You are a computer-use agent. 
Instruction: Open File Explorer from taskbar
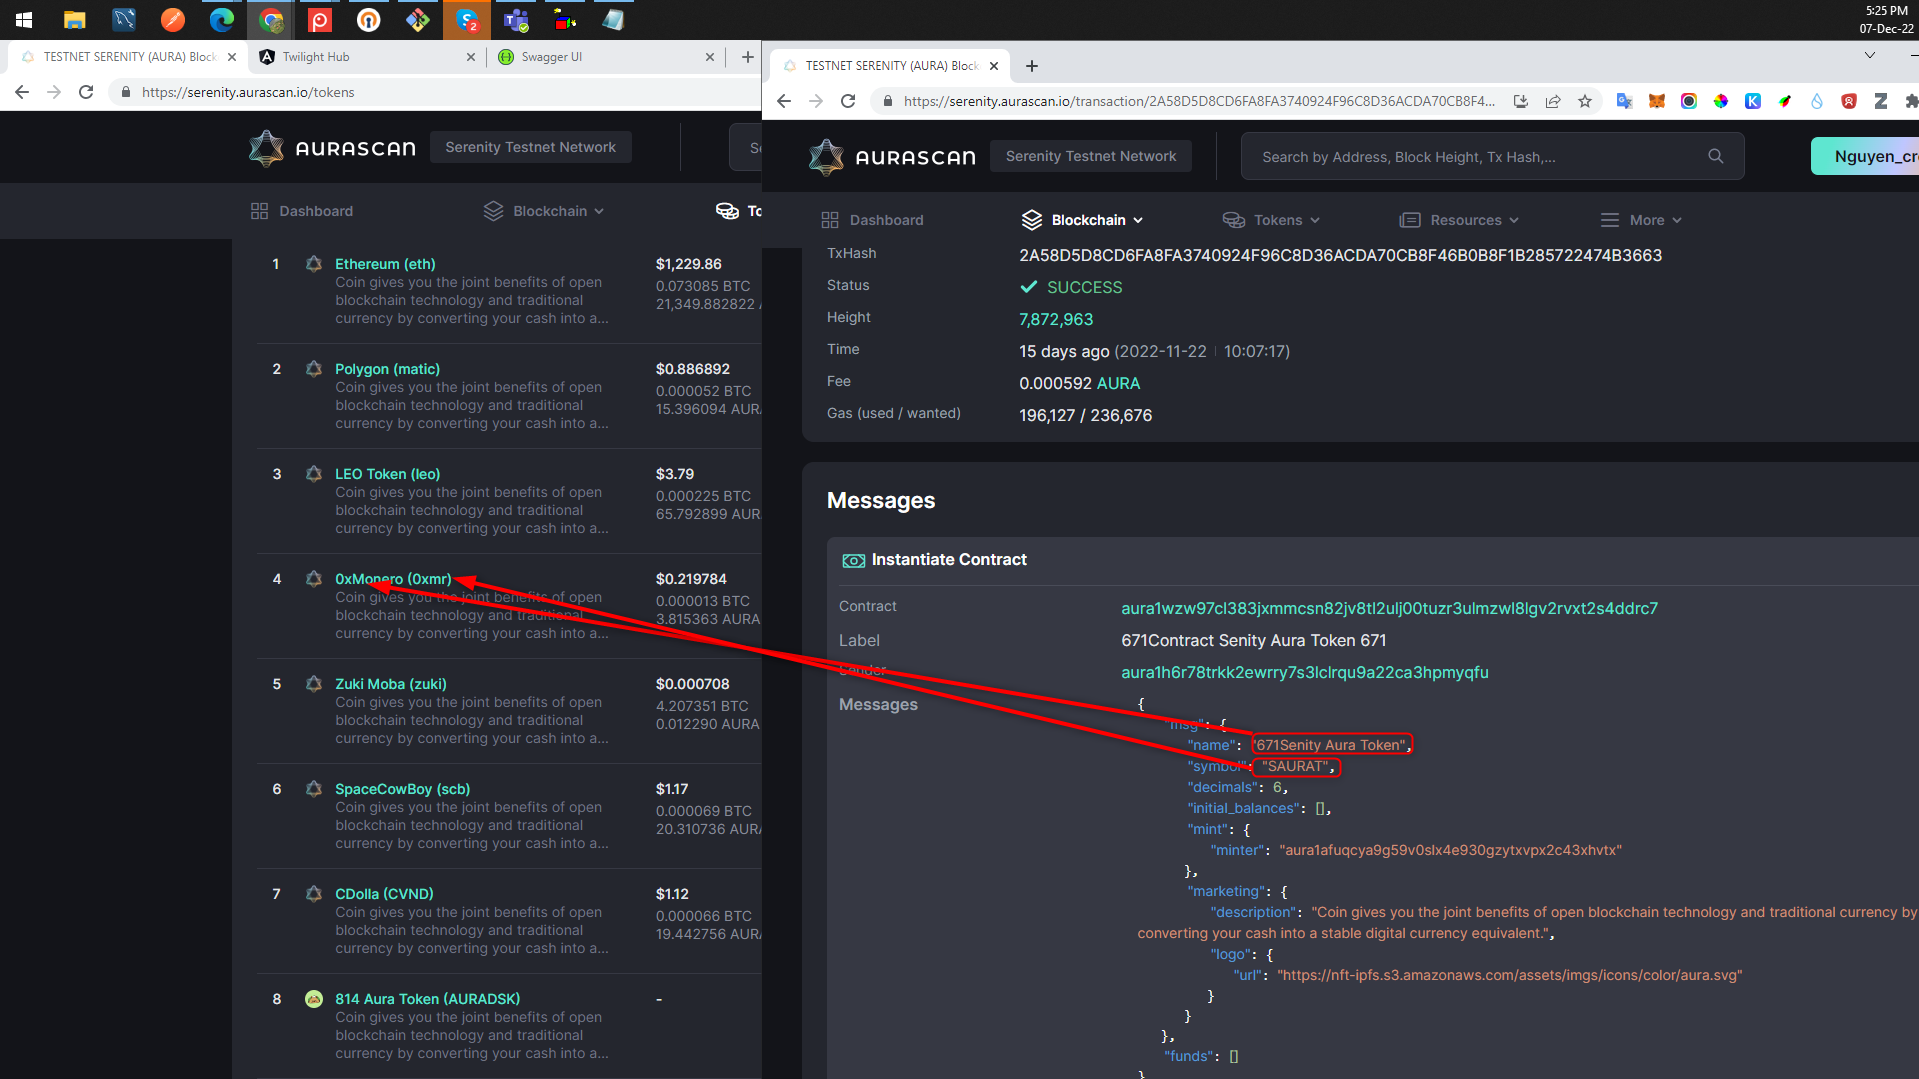[74, 19]
